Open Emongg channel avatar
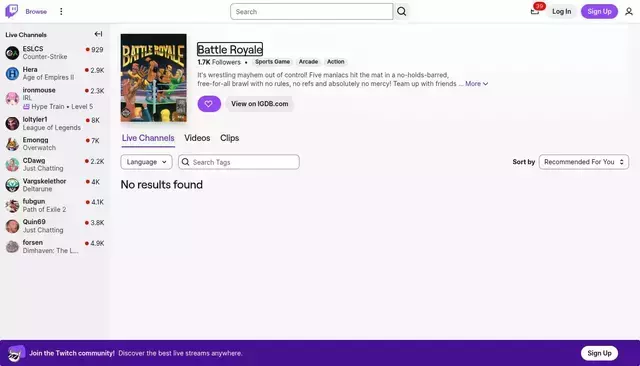640x366 pixels. click(x=12, y=144)
